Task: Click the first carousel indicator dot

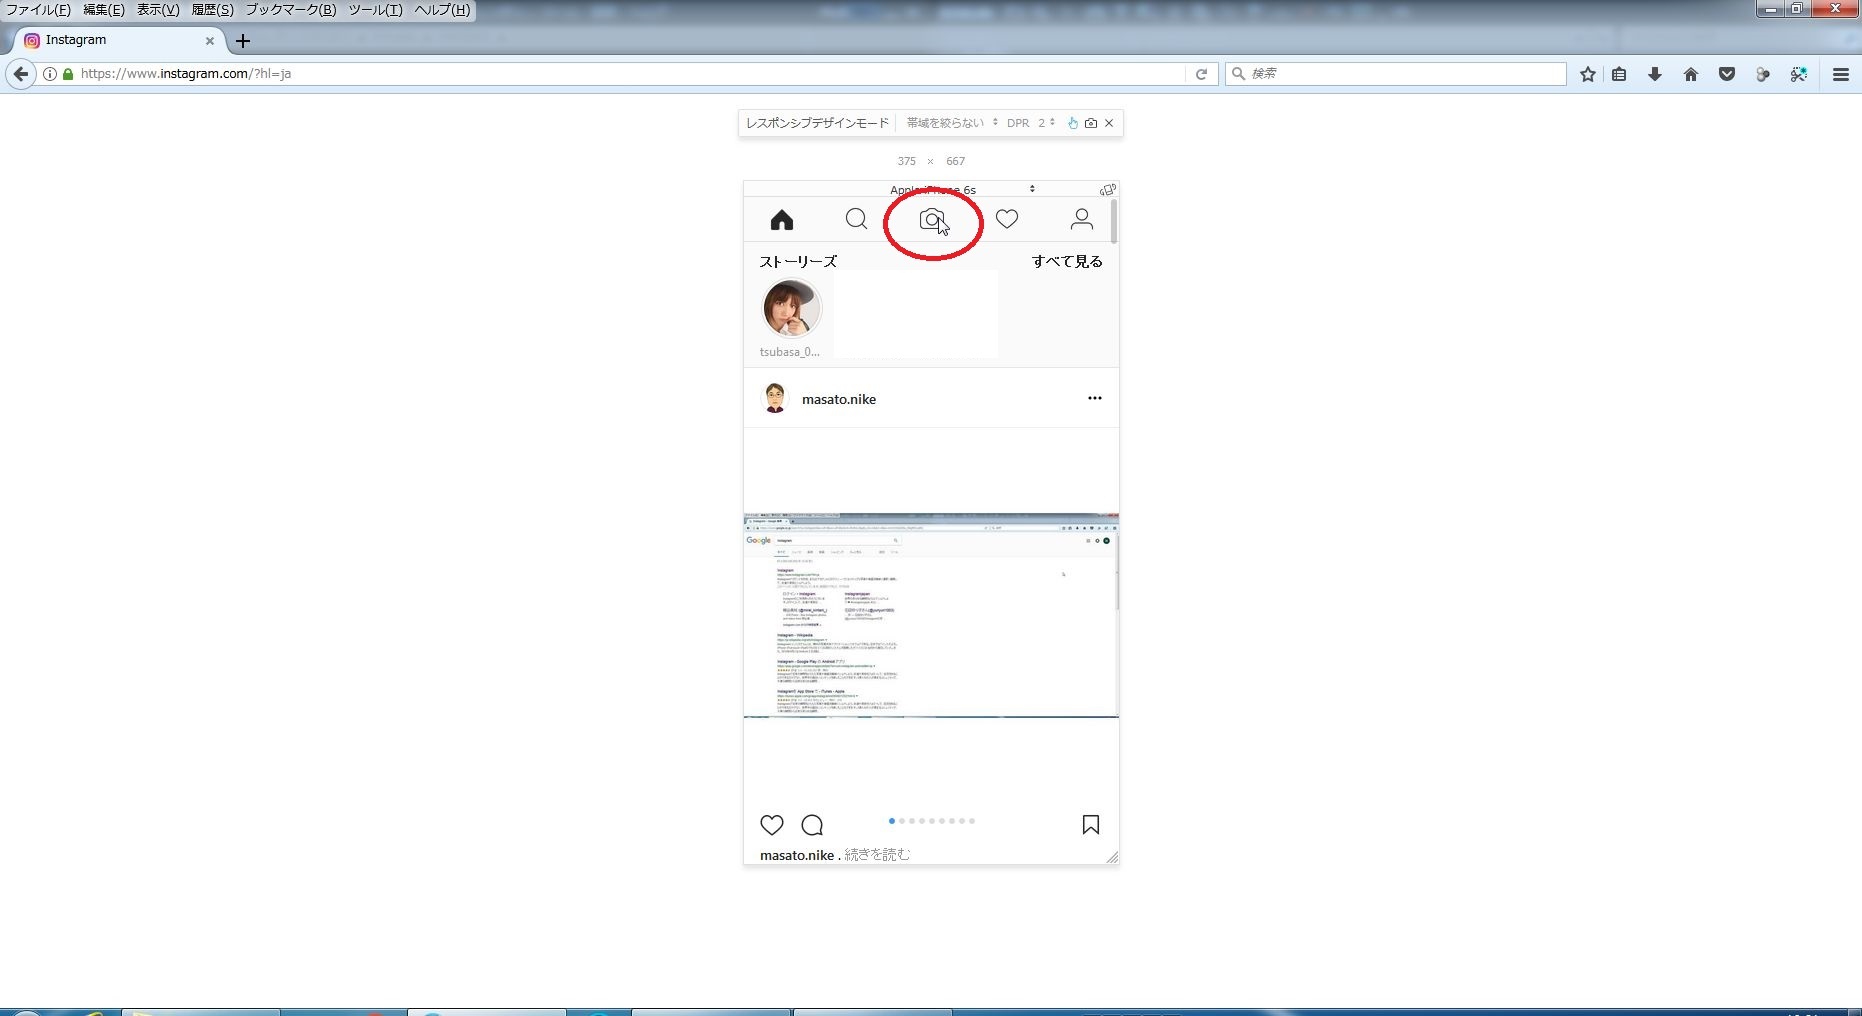Action: tap(892, 821)
